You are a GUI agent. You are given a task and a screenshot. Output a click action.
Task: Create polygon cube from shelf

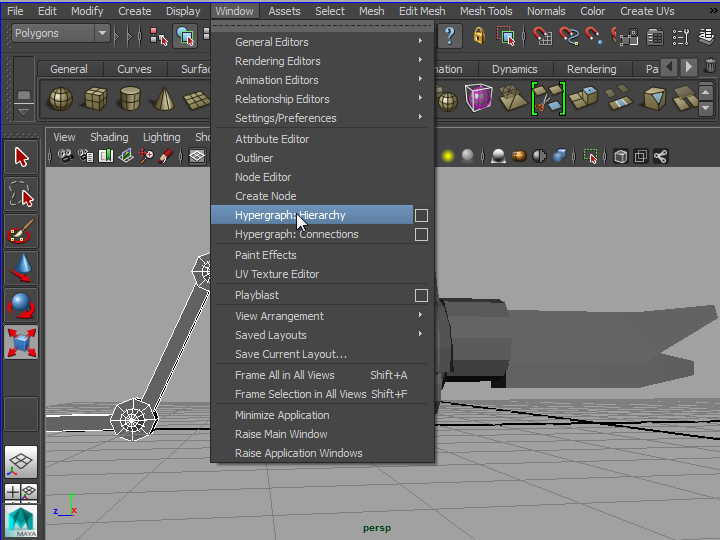96,99
